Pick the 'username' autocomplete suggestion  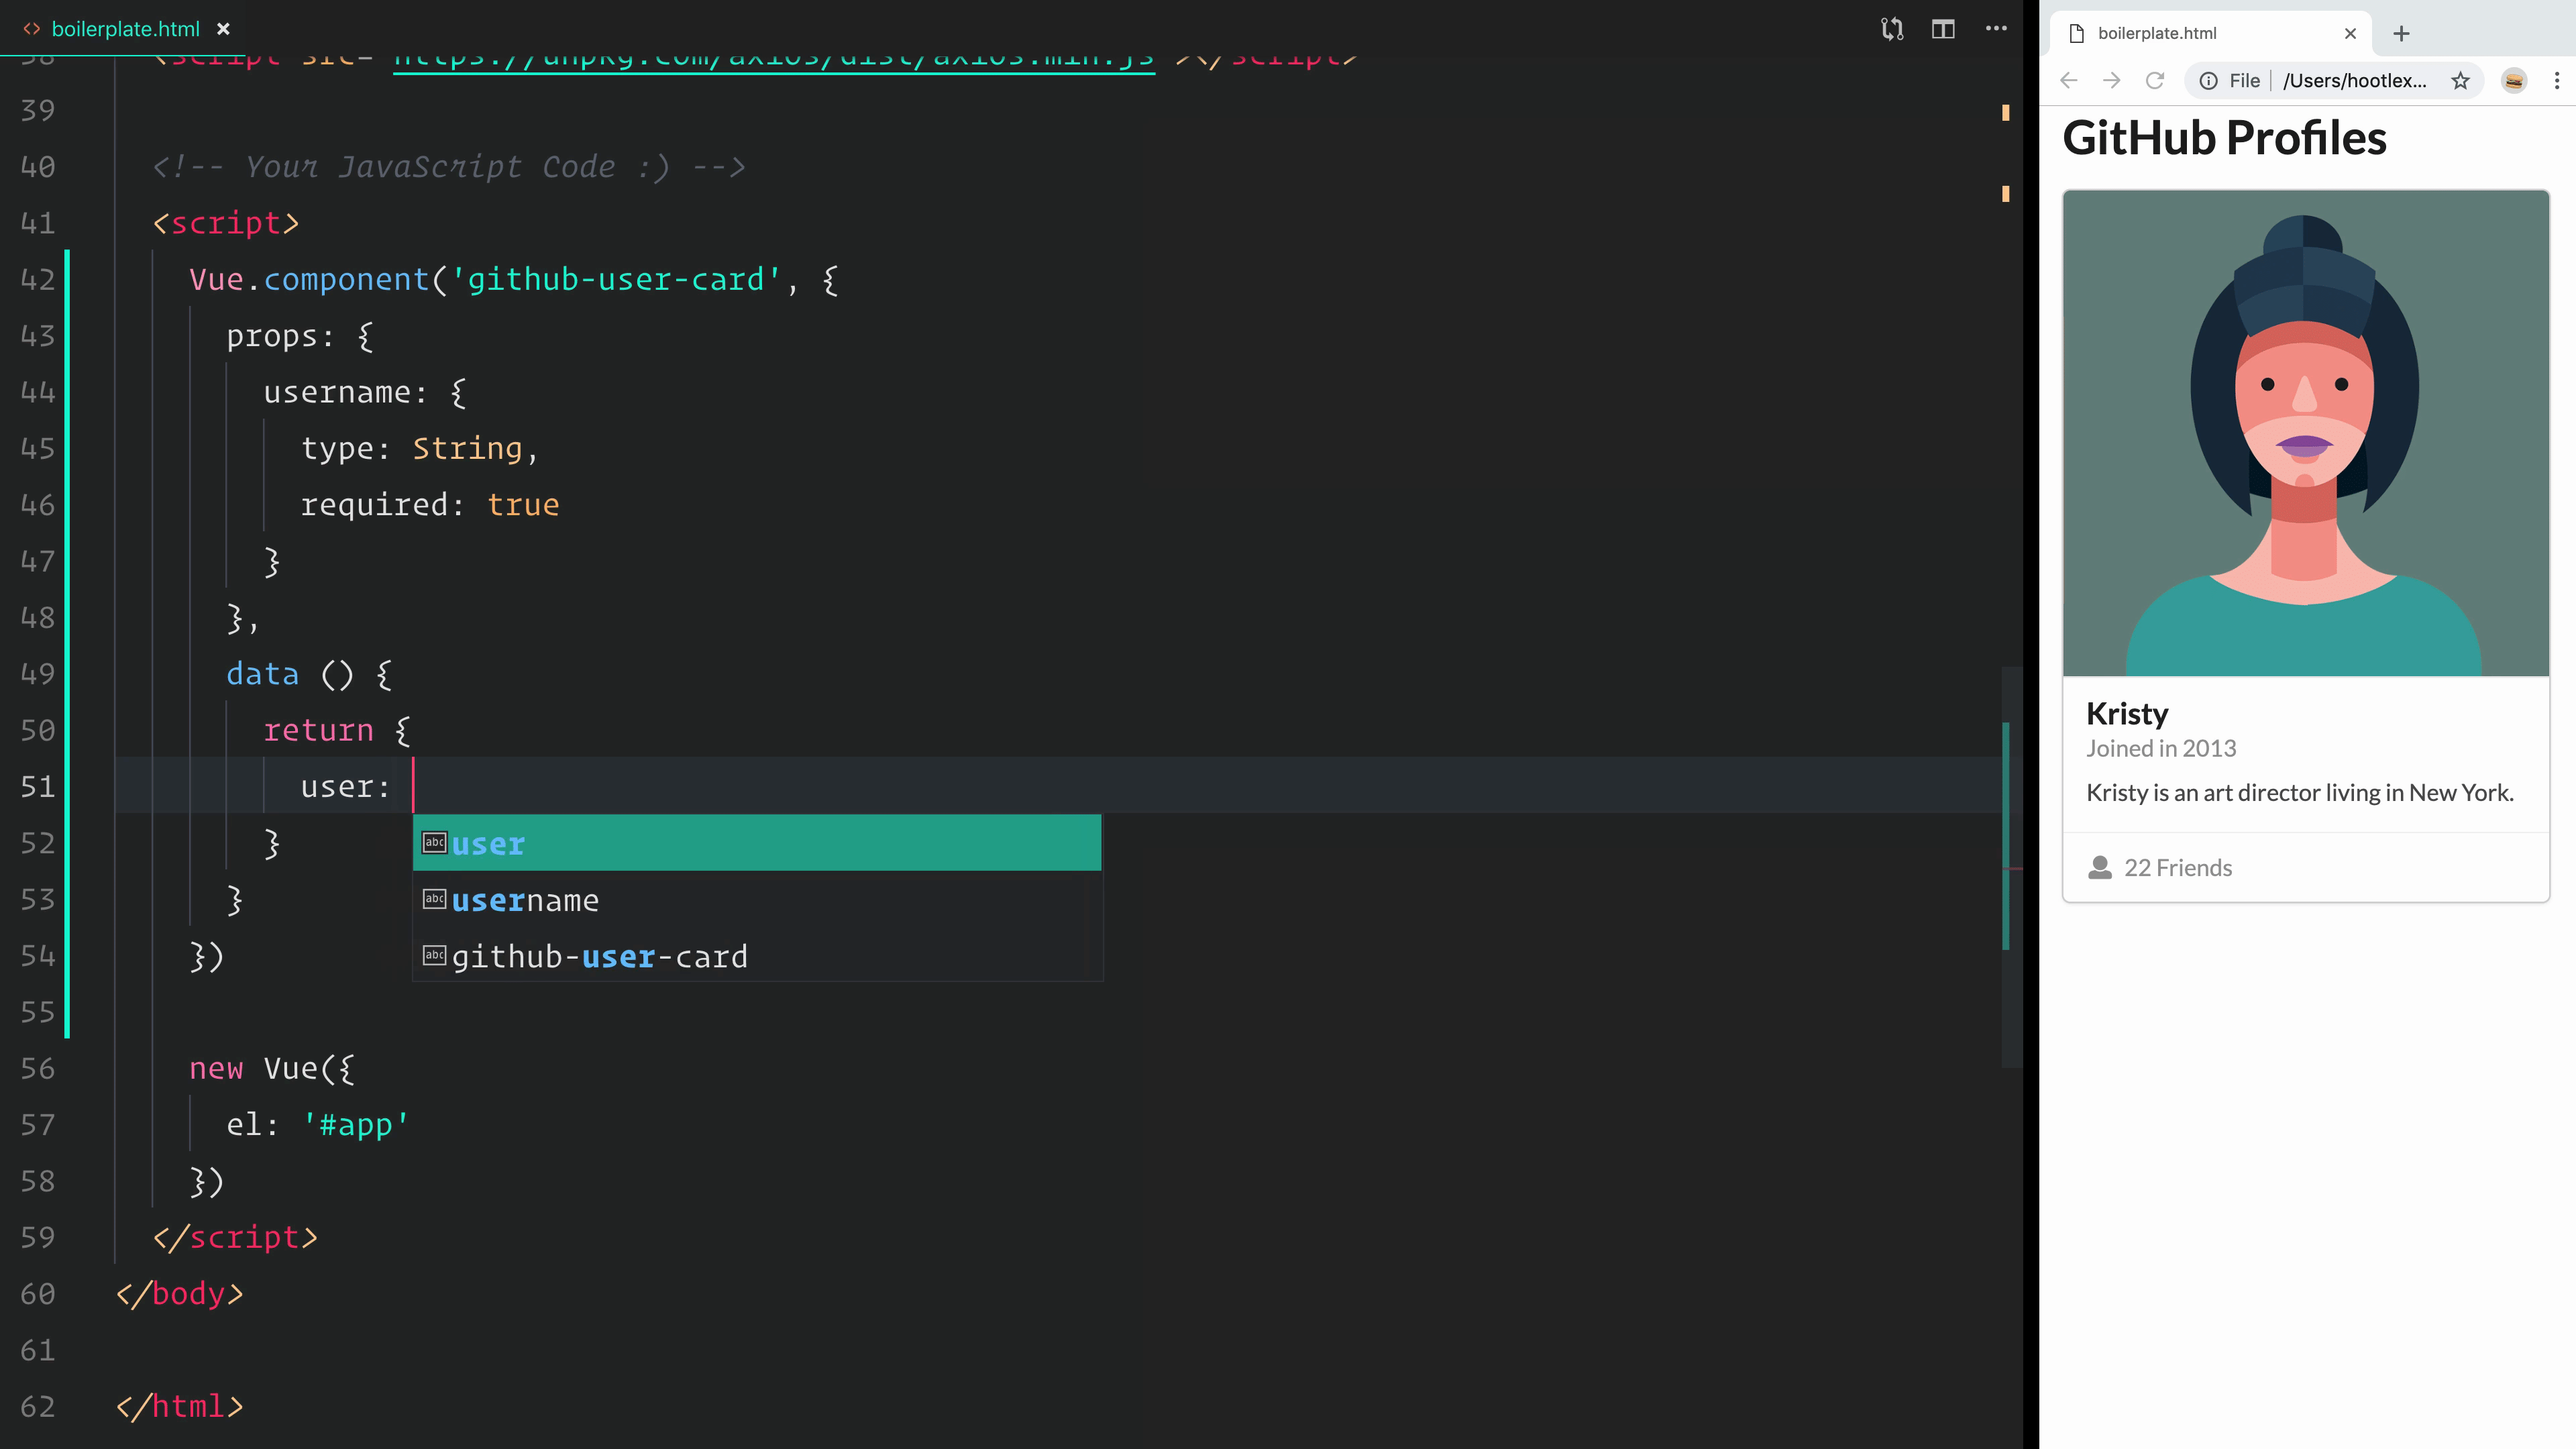tap(757, 900)
